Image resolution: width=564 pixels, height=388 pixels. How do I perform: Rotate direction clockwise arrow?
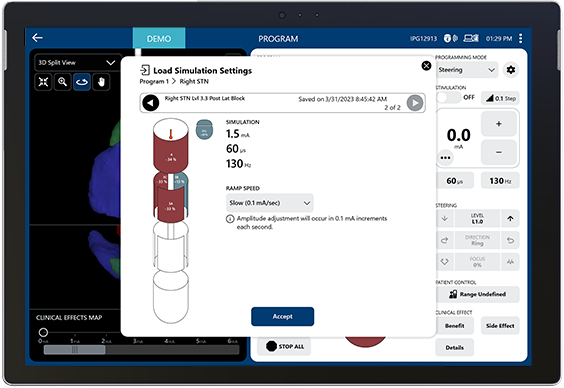coord(445,240)
